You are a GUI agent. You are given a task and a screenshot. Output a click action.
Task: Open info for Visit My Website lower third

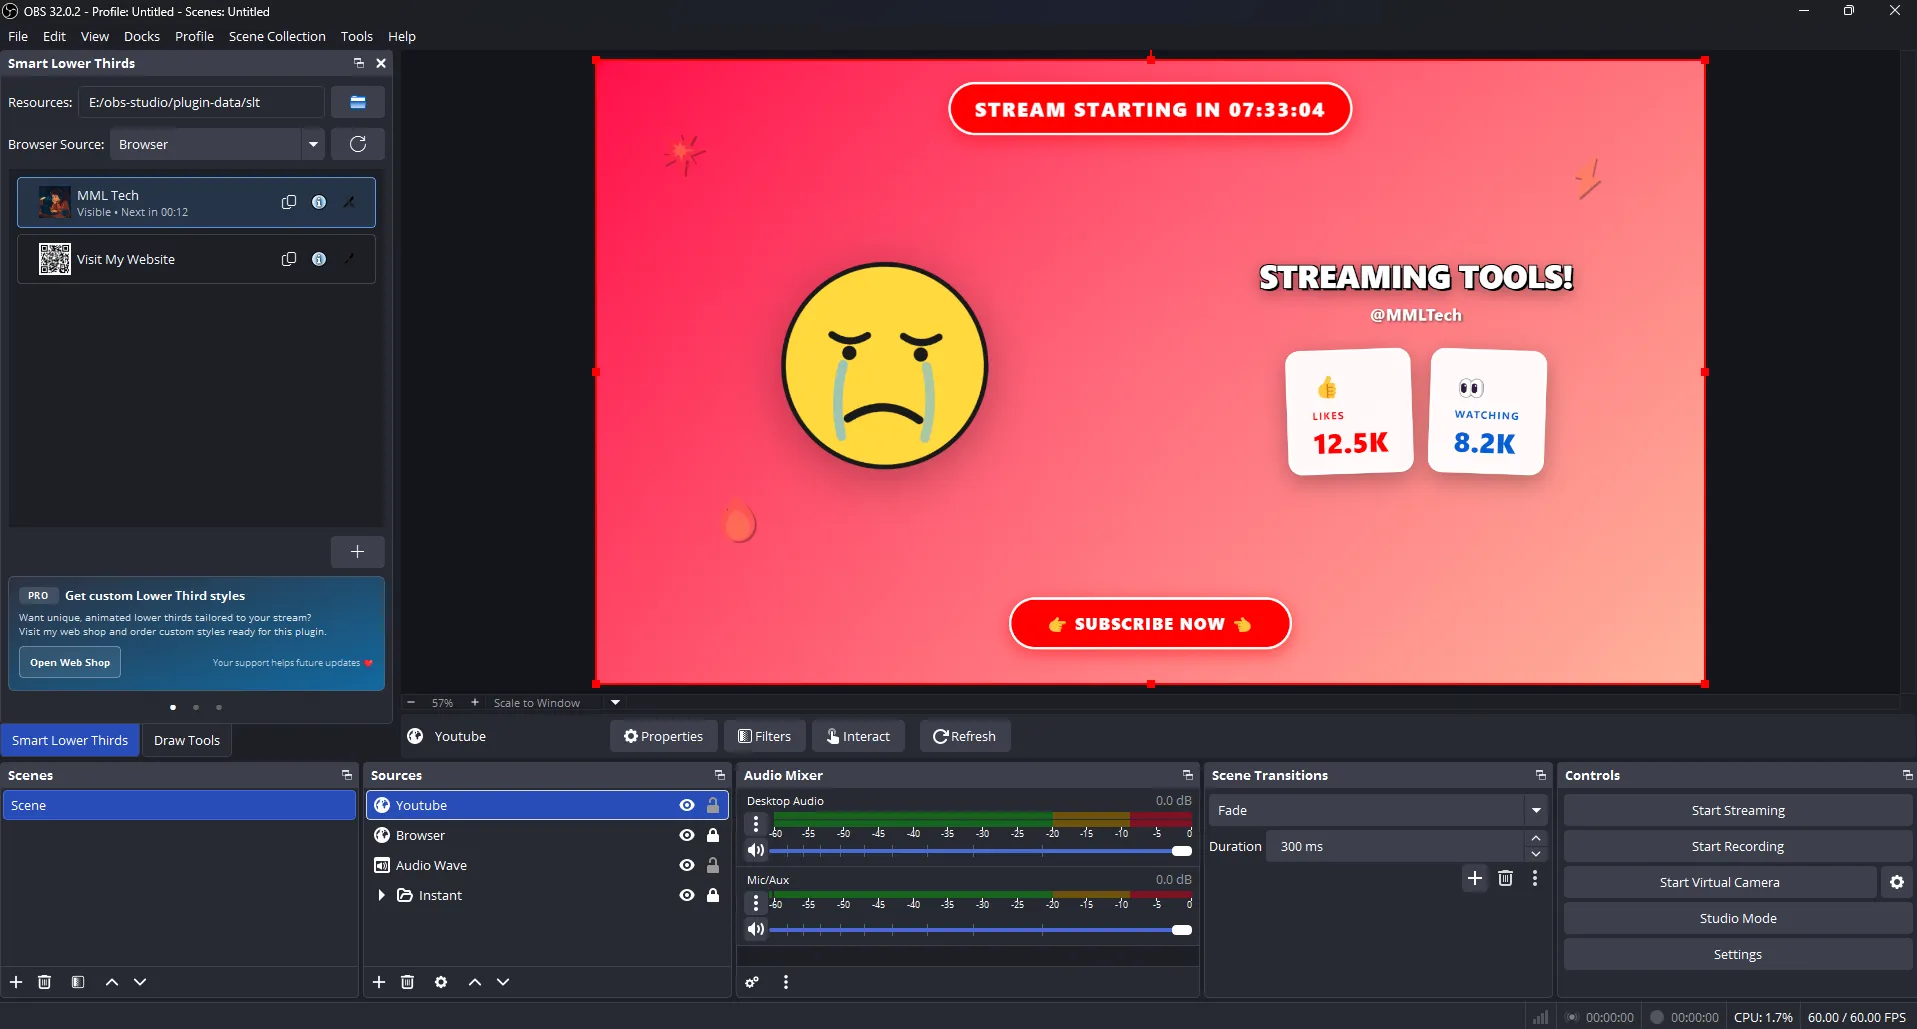coord(319,258)
